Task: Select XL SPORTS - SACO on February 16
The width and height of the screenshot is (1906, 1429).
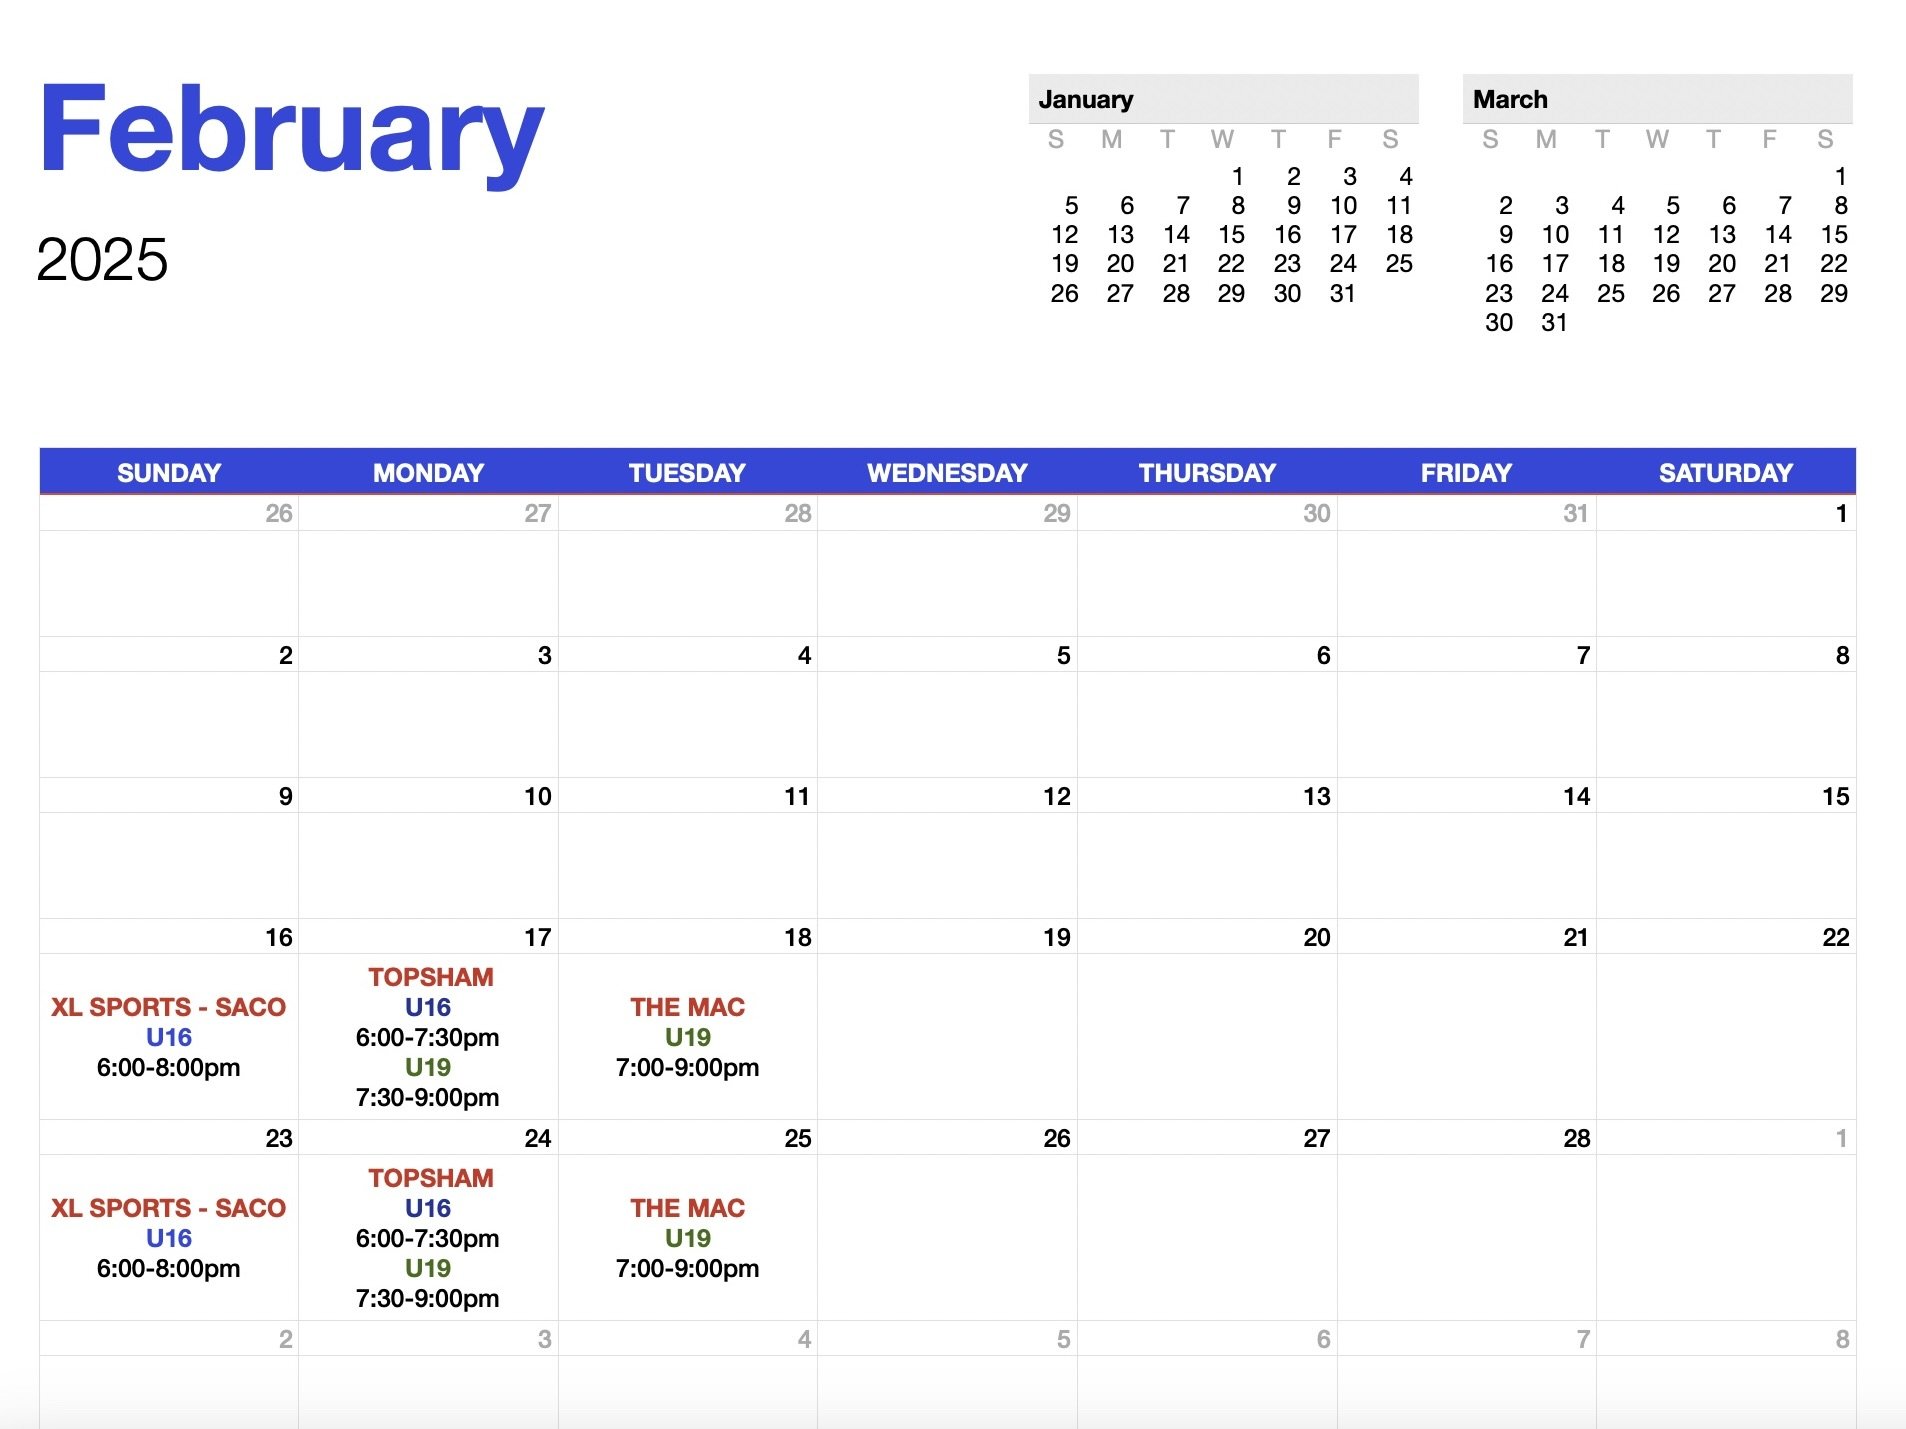Action: click(x=168, y=1007)
